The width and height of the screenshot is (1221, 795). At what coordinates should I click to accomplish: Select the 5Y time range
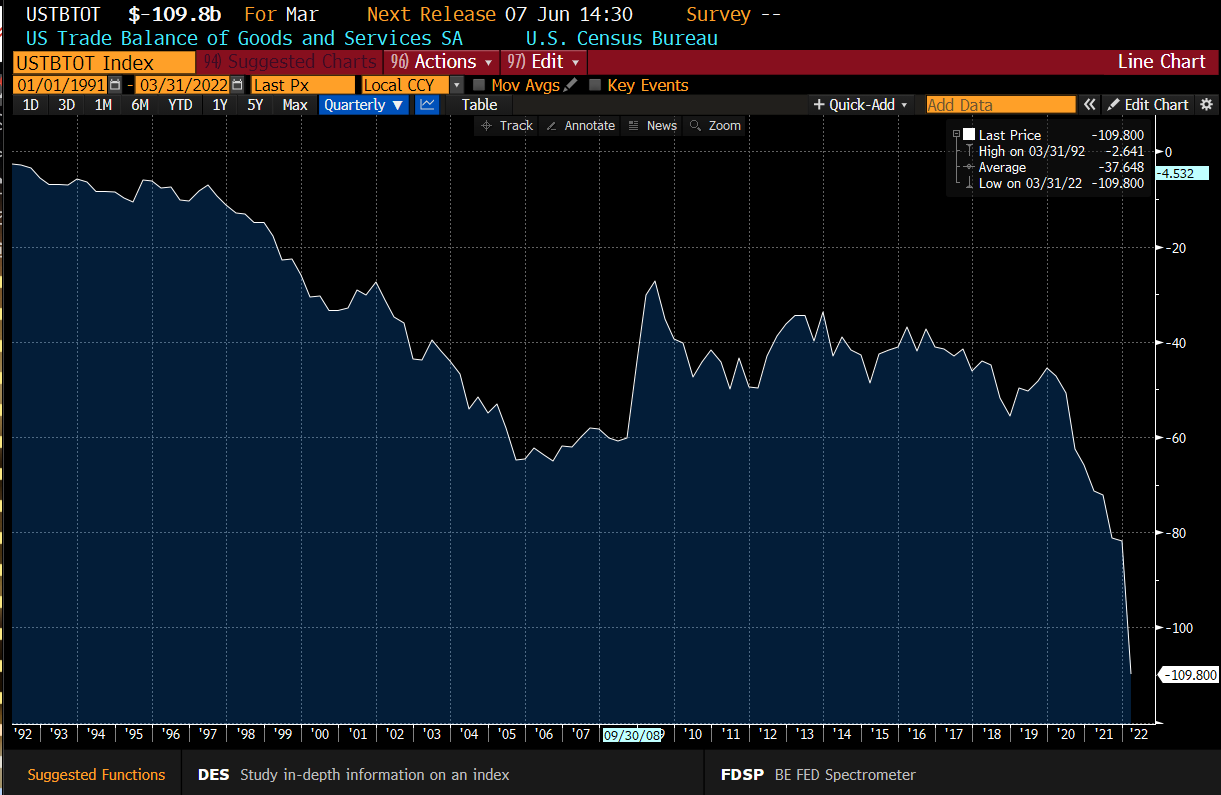point(255,105)
